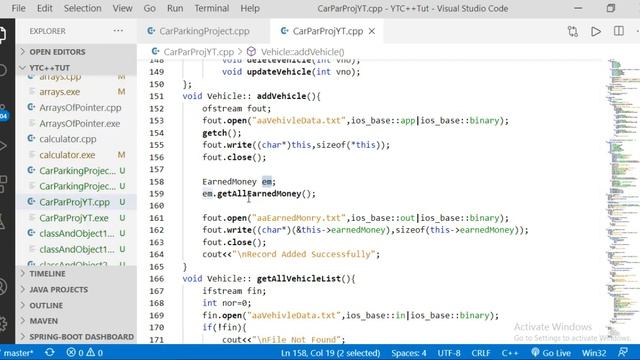640x360 pixels.
Task: Click the Open Changes compare icon
Action: click(573, 31)
